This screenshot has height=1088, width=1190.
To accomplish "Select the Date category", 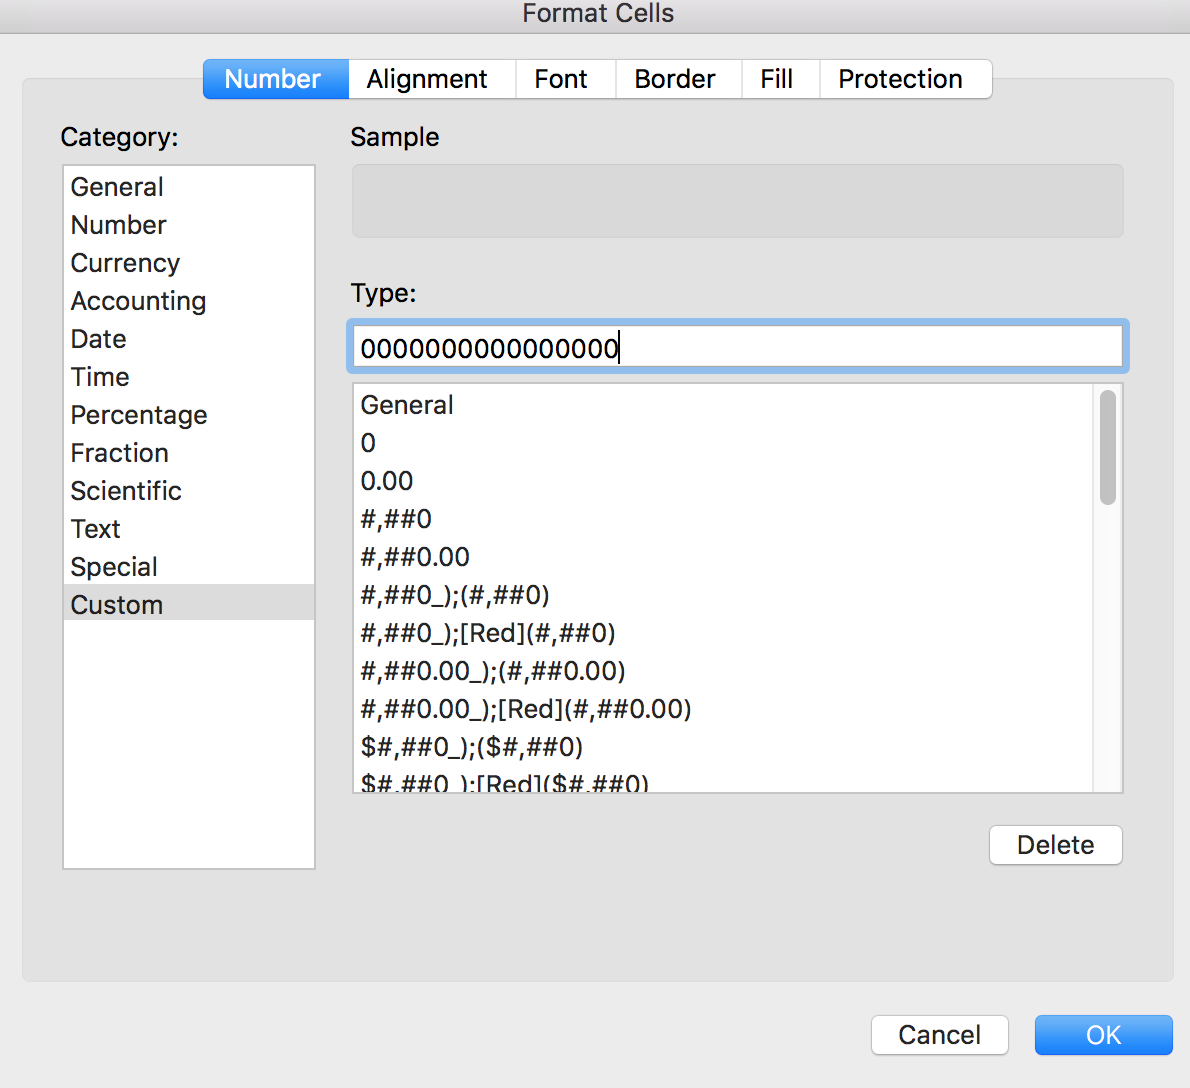I will click(x=98, y=339).
